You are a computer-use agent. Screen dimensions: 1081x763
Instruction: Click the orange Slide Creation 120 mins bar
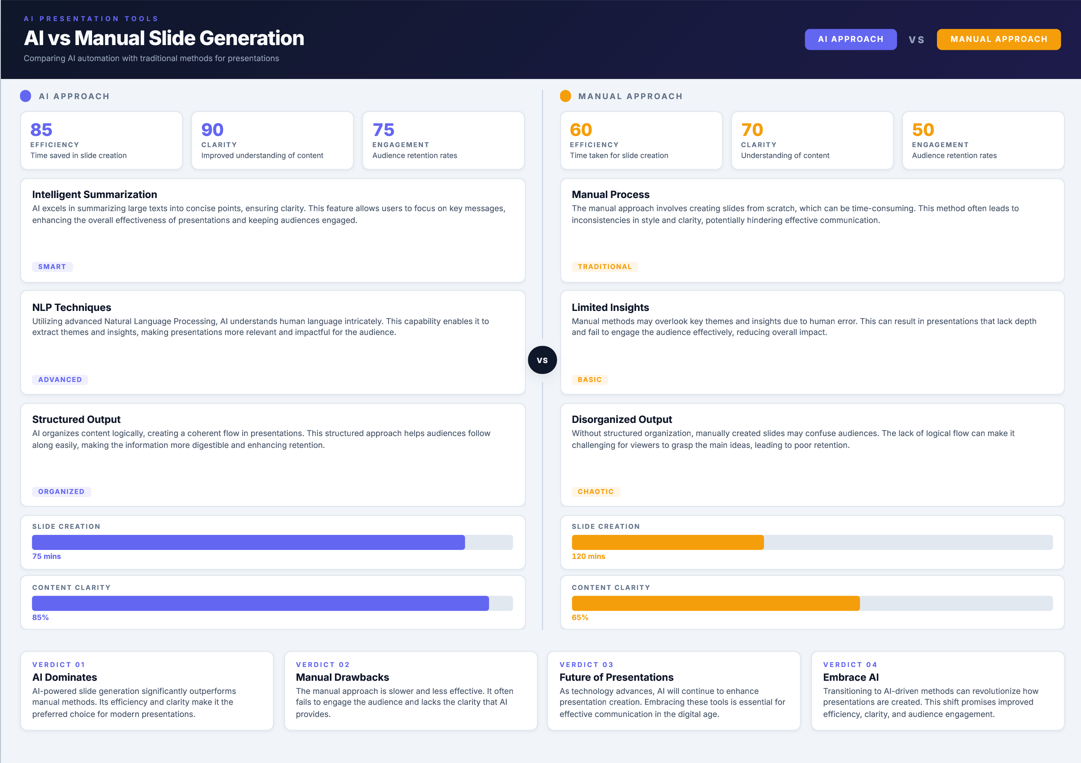[667, 542]
